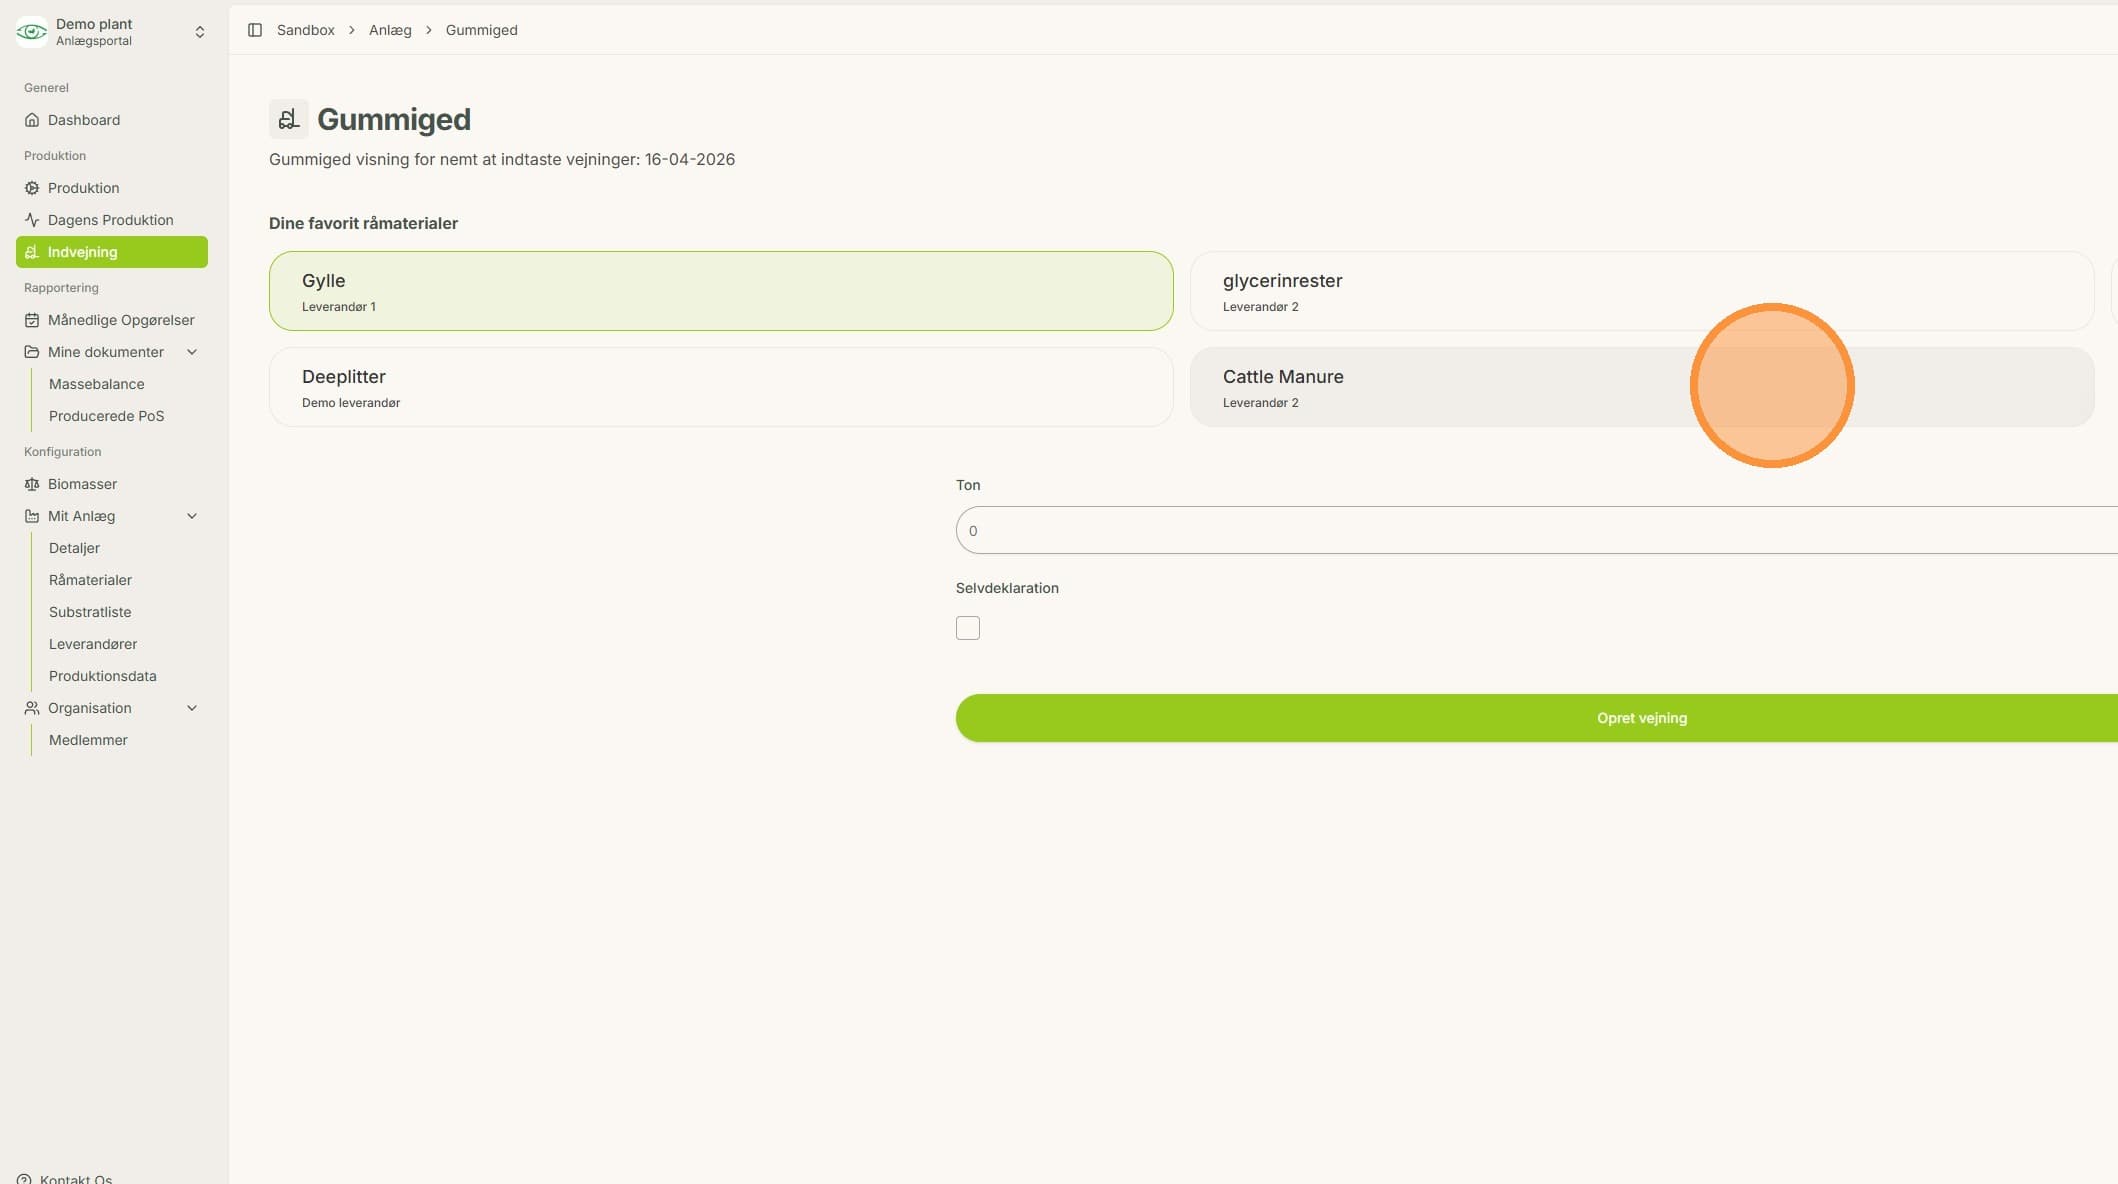Click the Produktion gear icon

32,188
